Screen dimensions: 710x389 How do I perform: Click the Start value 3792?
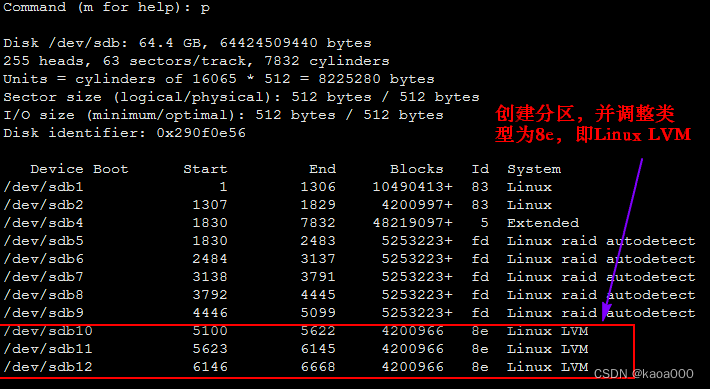[210, 295]
